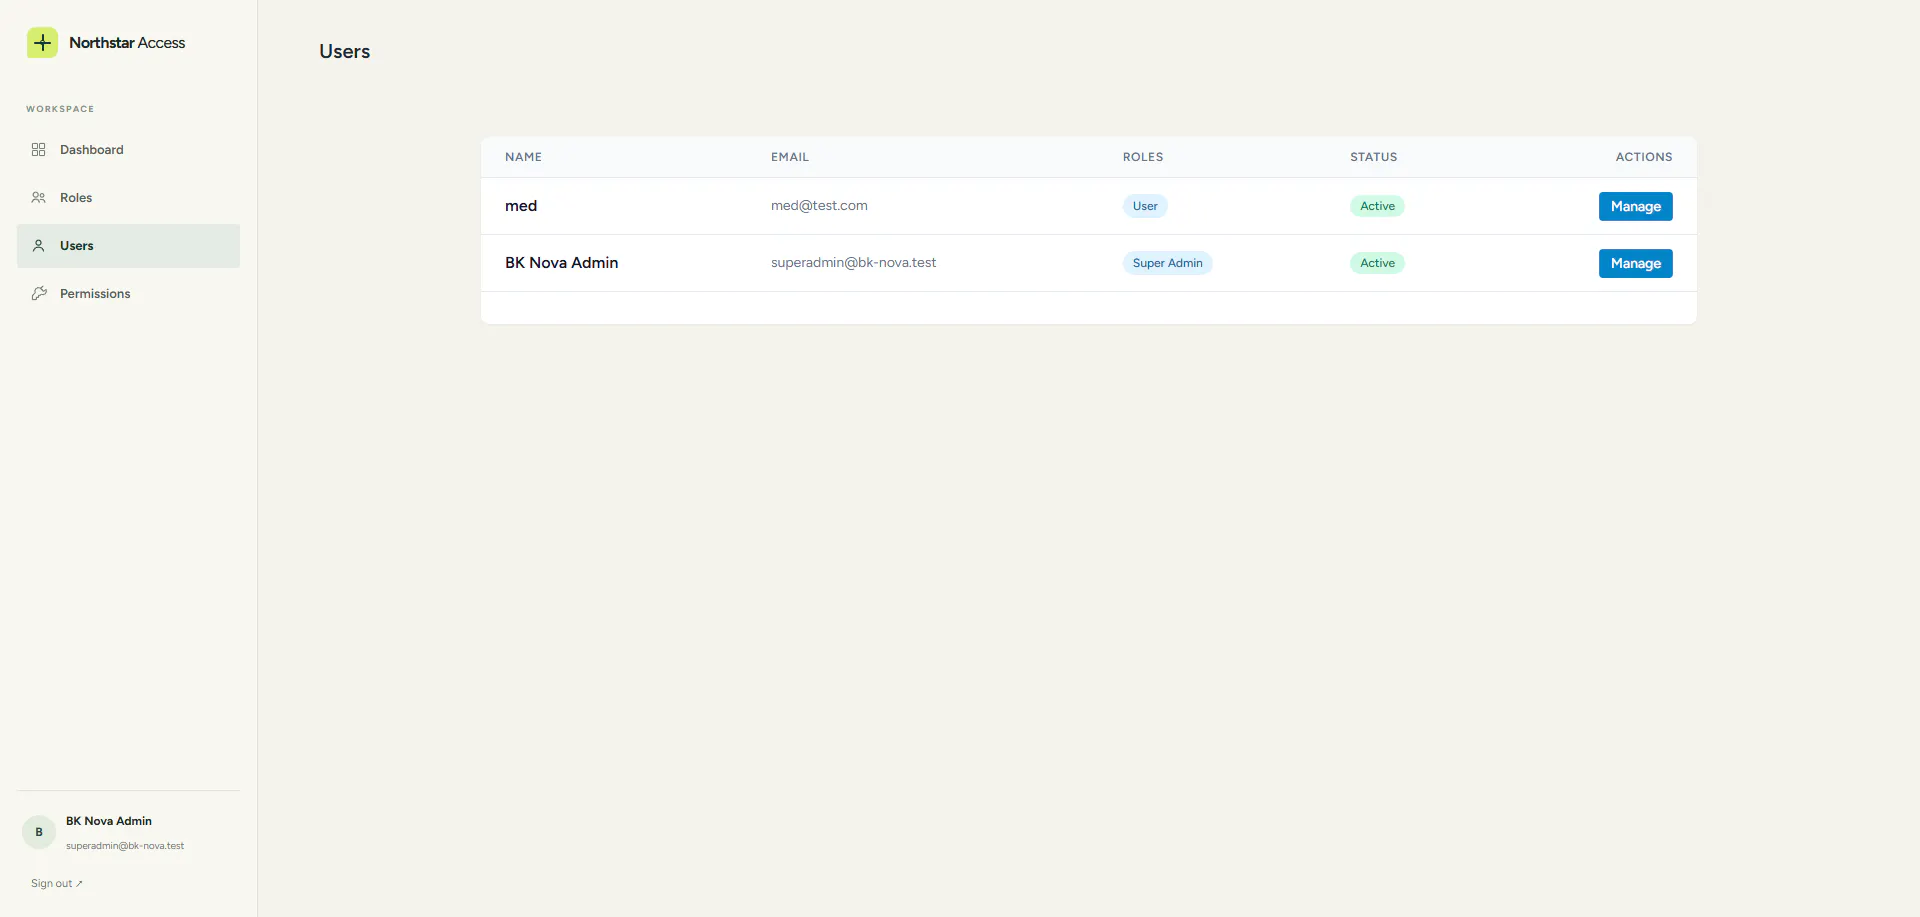1920x917 pixels.
Task: Click the Roles people icon
Action: pyautogui.click(x=39, y=198)
